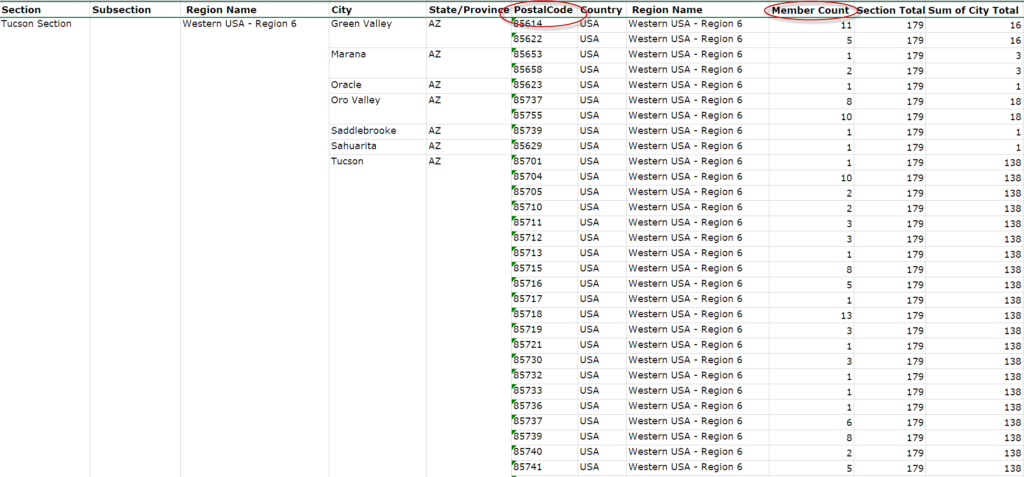Image resolution: width=1024 pixels, height=477 pixels.
Task: Select Western USA - Region 6 in 85730 row
Action: pyautogui.click(x=685, y=360)
